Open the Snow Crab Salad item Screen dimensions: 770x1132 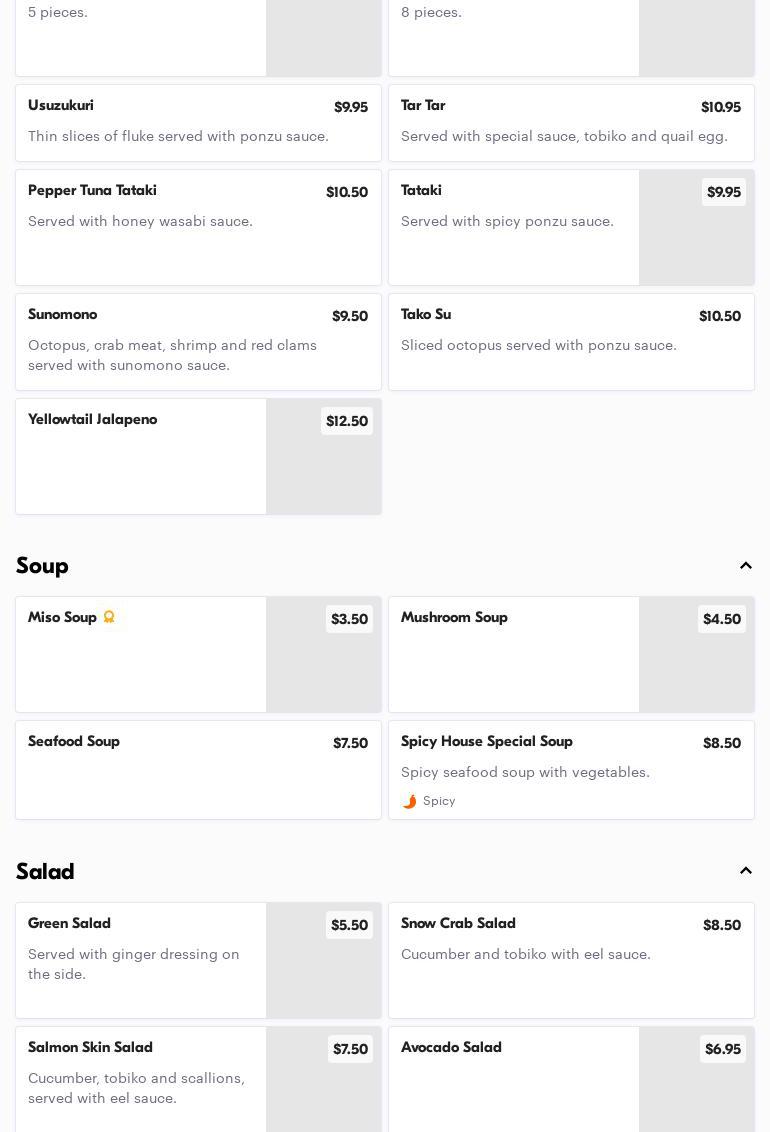(x=572, y=960)
